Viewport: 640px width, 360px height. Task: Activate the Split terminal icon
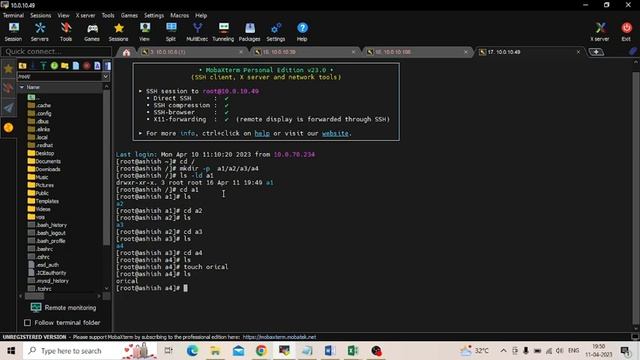pos(171,32)
